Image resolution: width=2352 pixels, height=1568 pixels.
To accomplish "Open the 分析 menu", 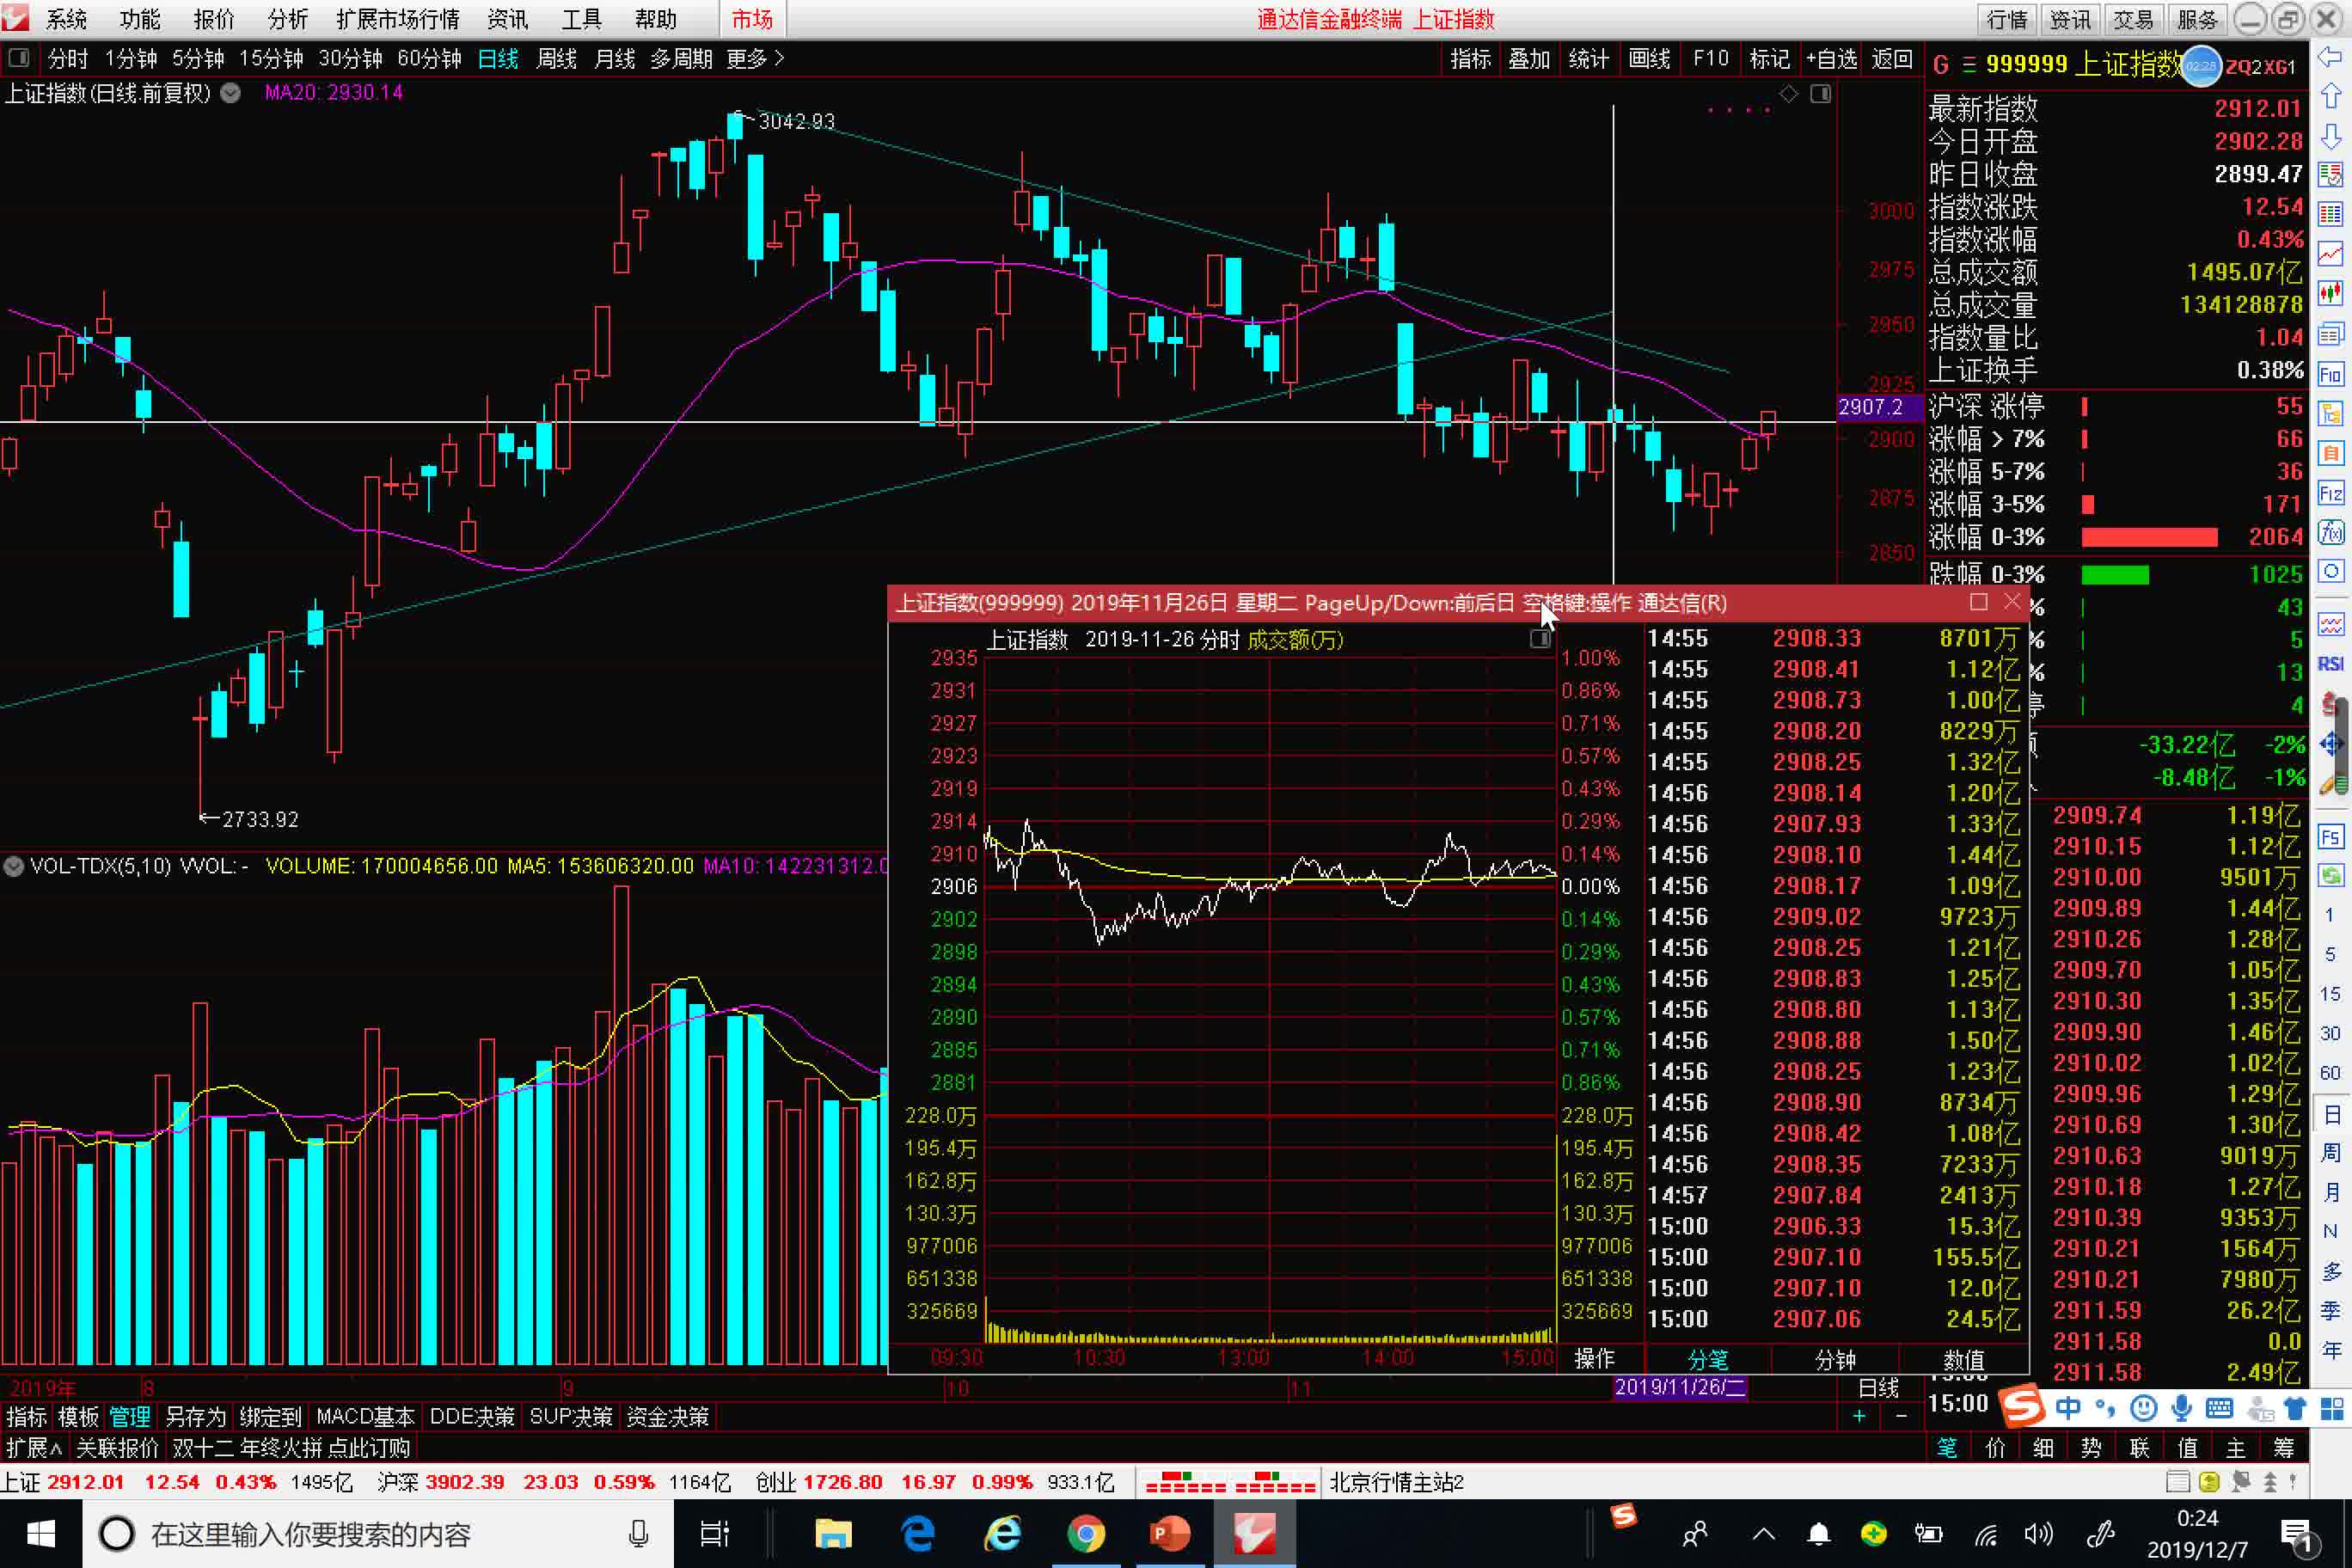I will pos(288,19).
